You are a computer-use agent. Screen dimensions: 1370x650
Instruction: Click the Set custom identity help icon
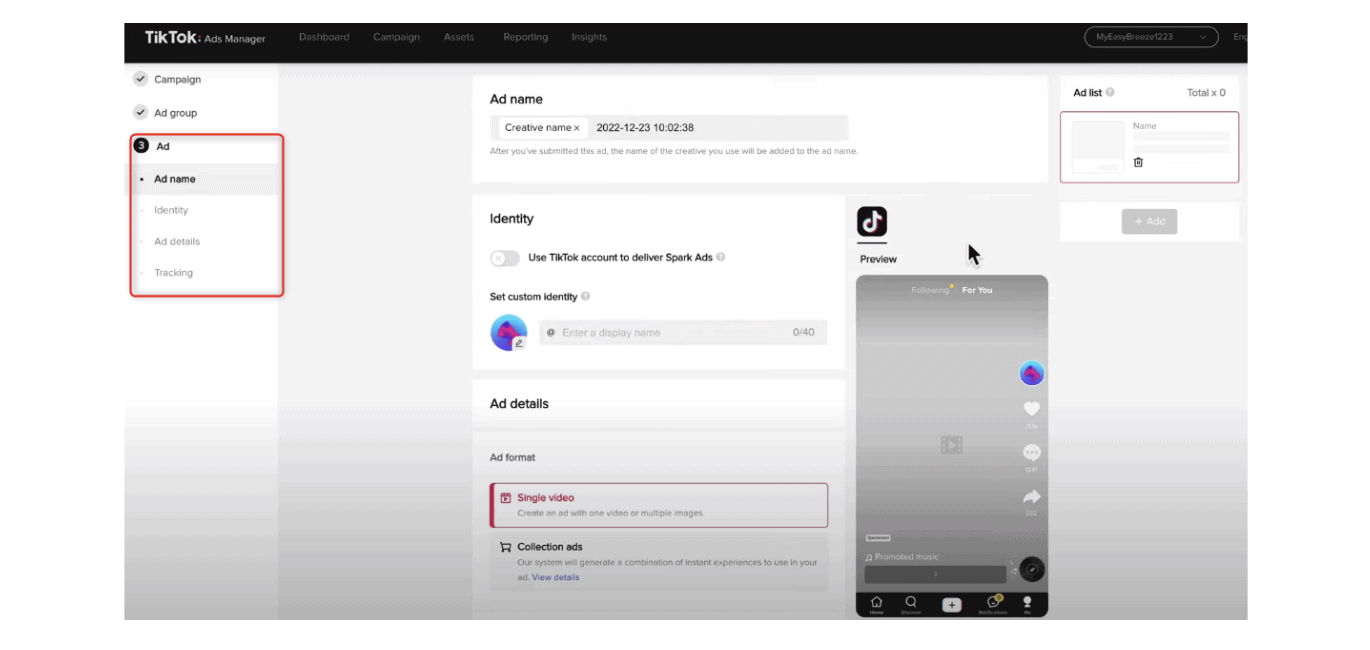pos(586,296)
